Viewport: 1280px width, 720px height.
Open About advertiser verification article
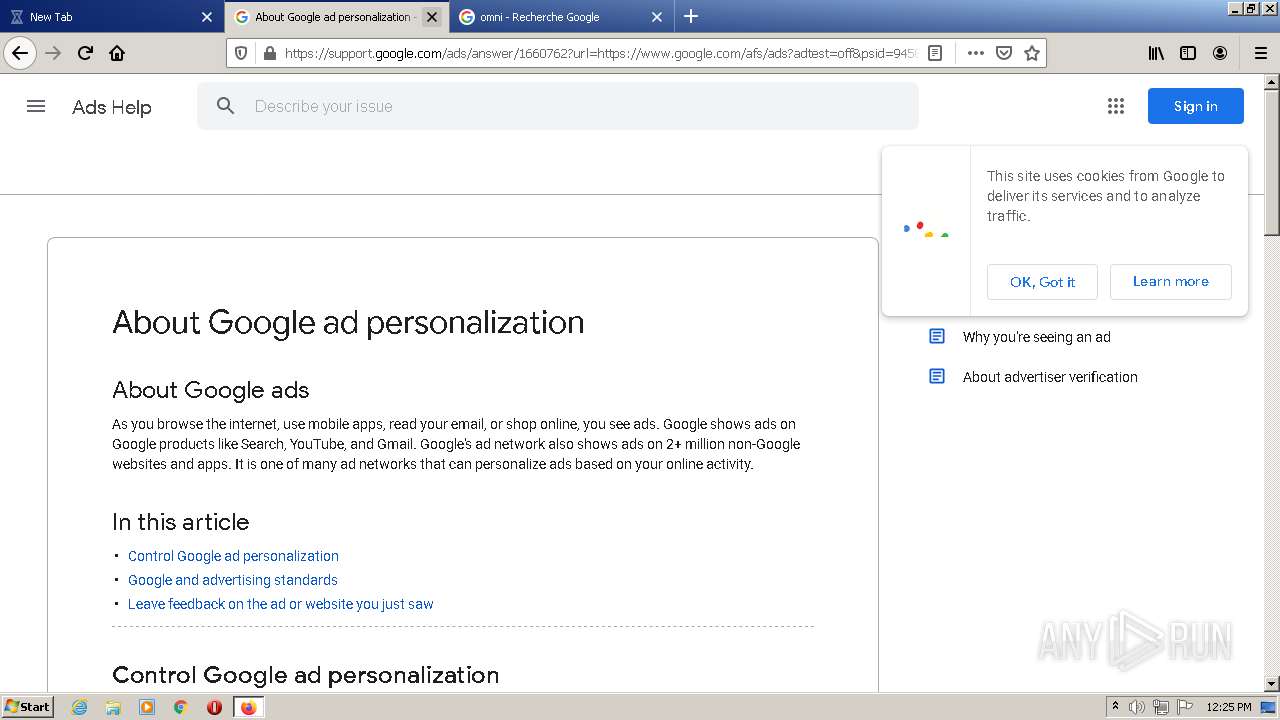point(1050,377)
